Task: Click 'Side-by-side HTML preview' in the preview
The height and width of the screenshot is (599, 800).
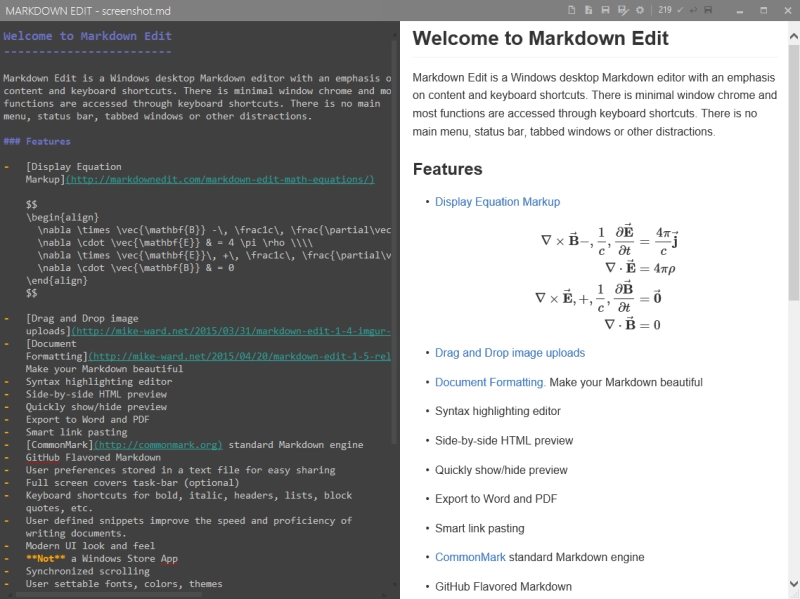Action: pyautogui.click(x=504, y=441)
